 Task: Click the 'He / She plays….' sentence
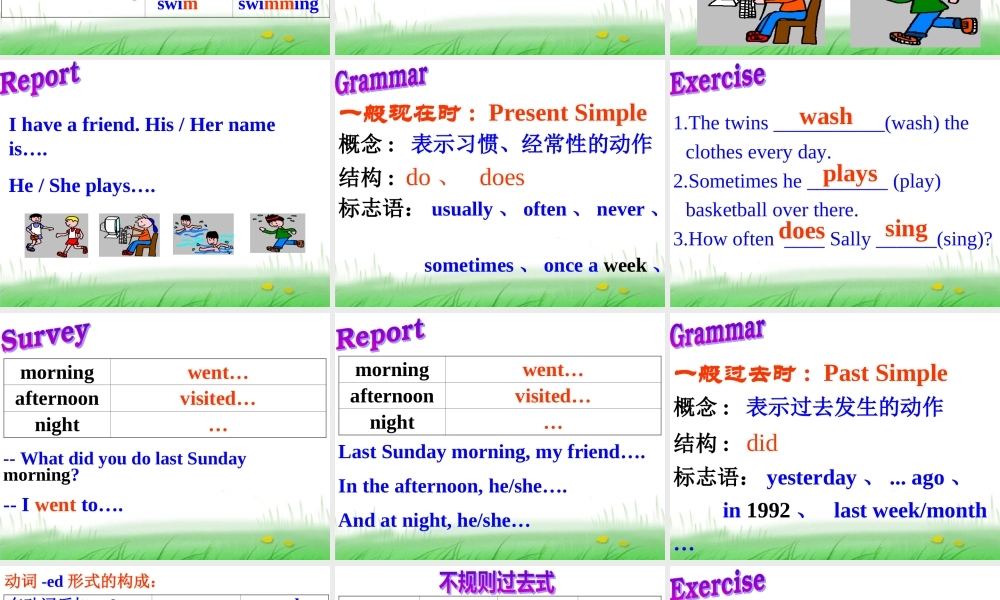coord(82,186)
